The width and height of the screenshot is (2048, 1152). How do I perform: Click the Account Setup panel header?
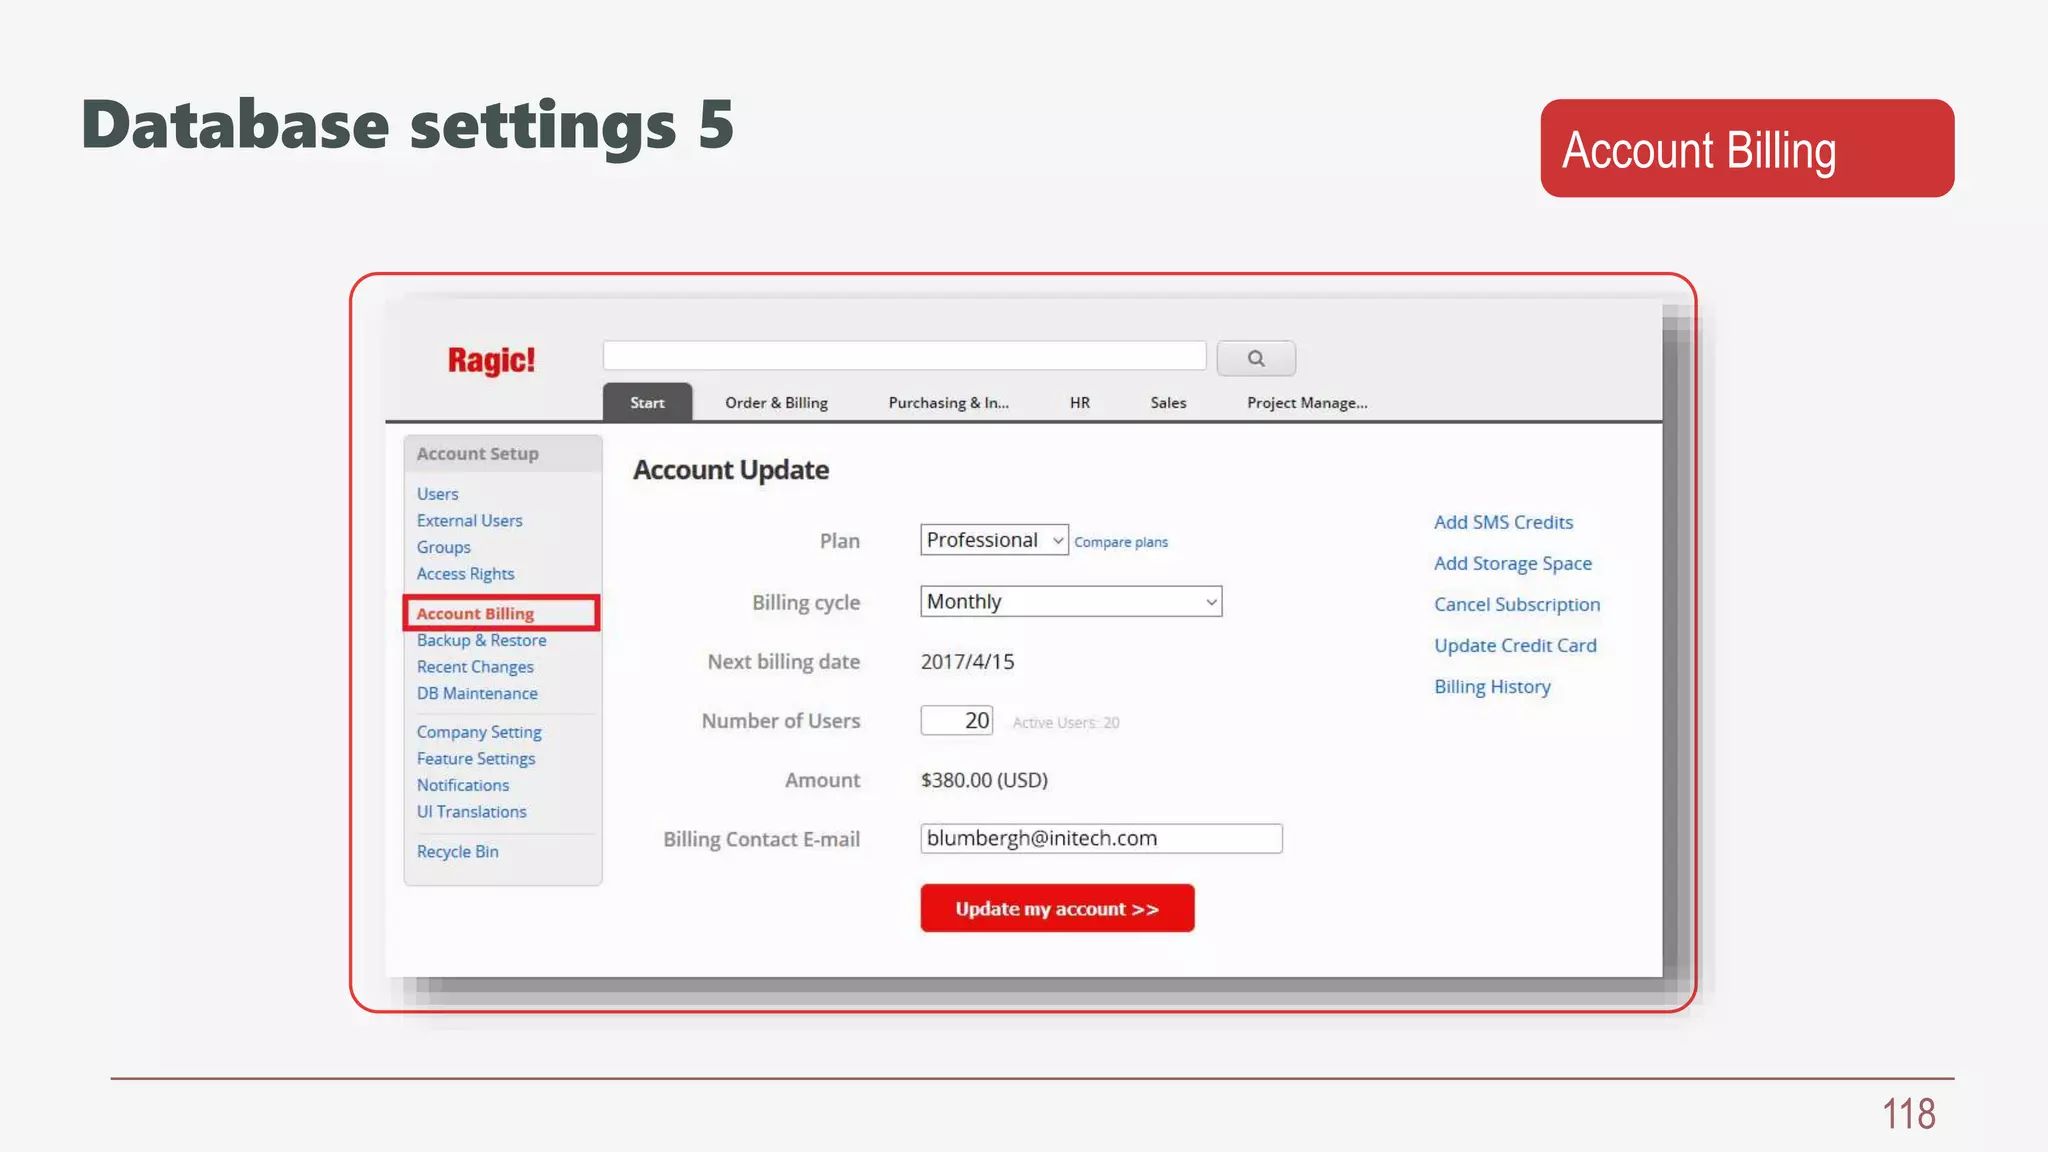click(x=503, y=453)
